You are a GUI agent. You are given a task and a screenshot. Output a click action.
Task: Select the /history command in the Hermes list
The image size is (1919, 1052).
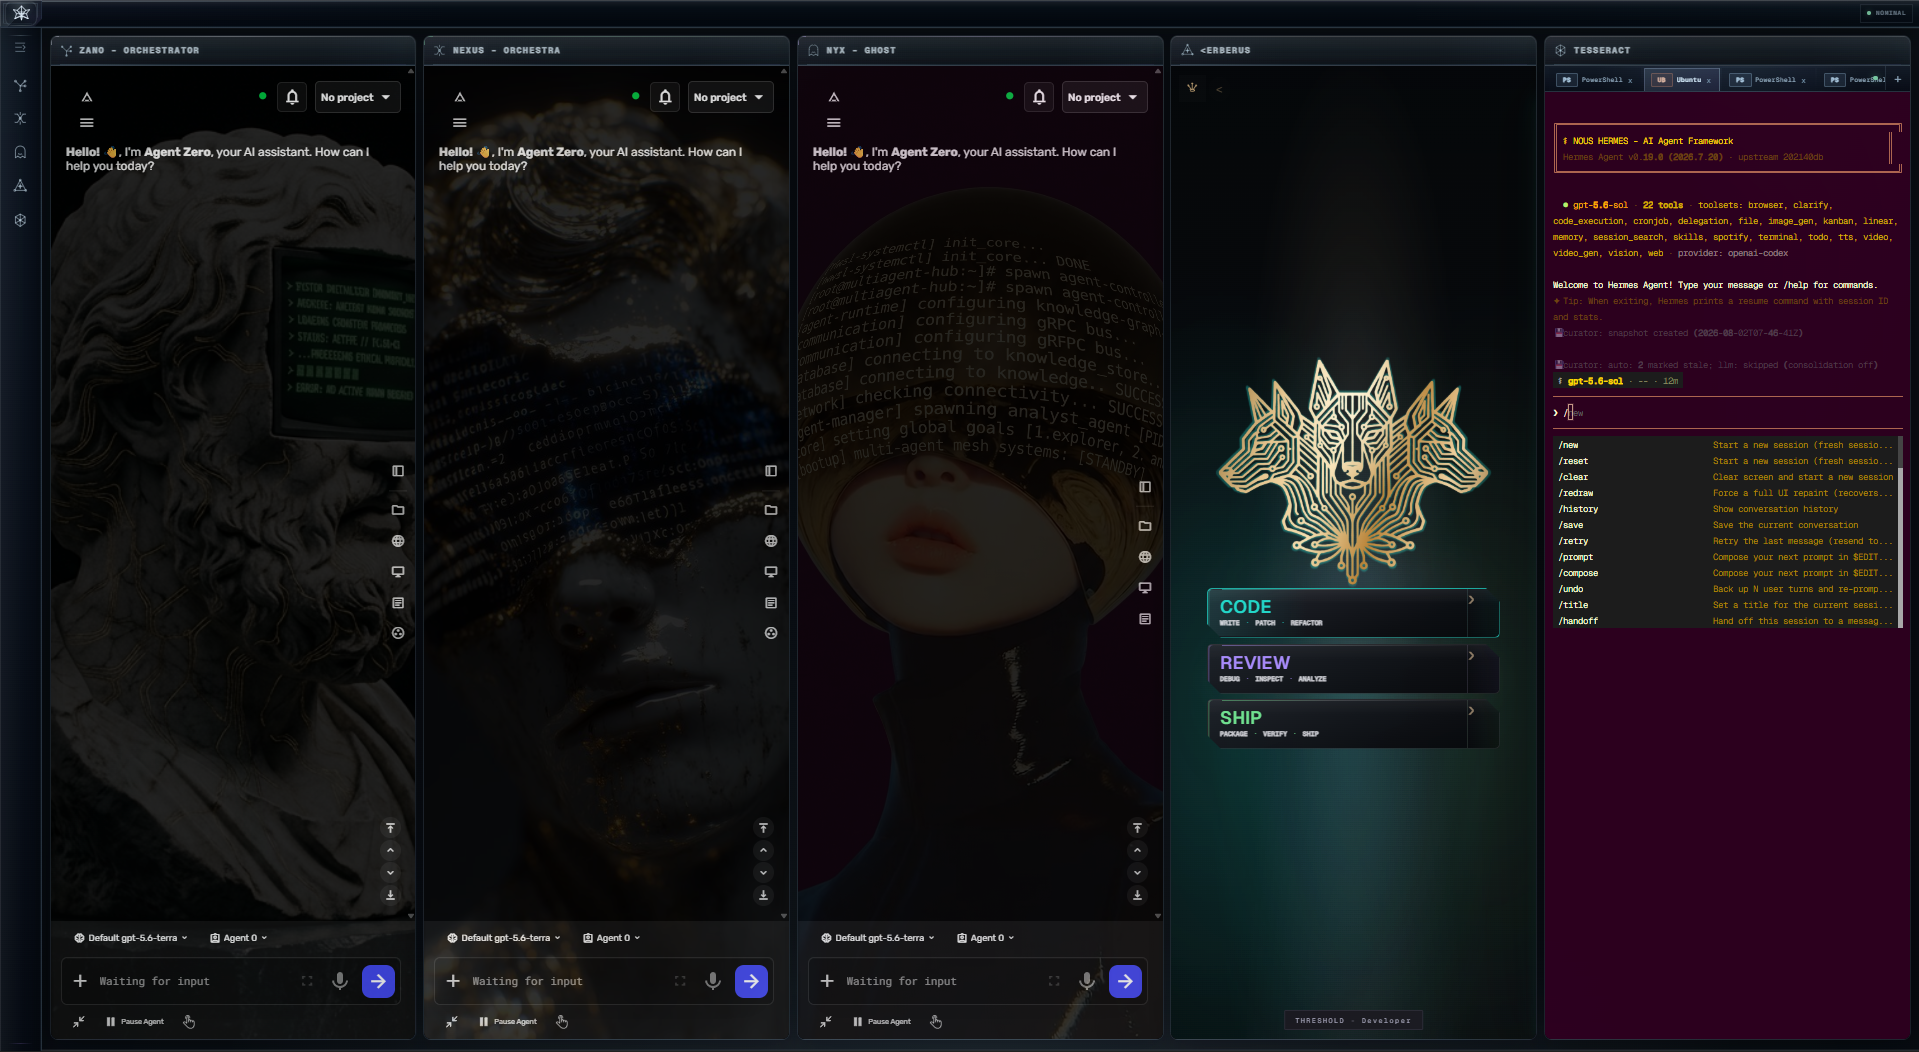click(x=1726, y=509)
